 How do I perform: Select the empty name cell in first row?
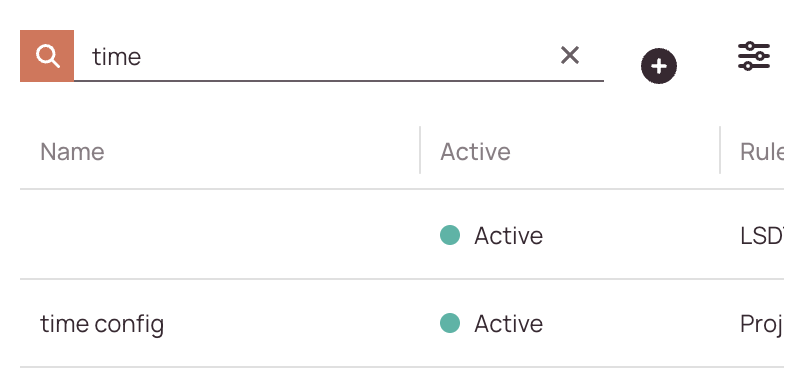[220, 235]
